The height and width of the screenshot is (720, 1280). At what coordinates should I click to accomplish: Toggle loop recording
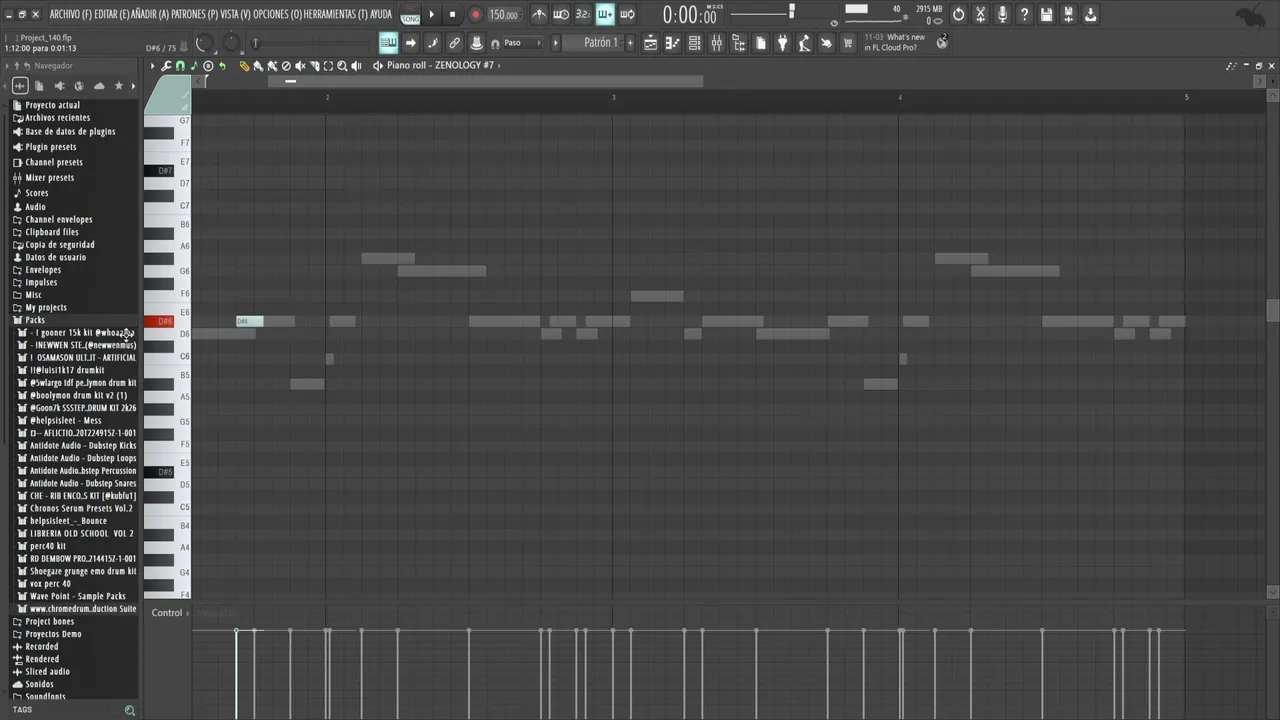627,15
